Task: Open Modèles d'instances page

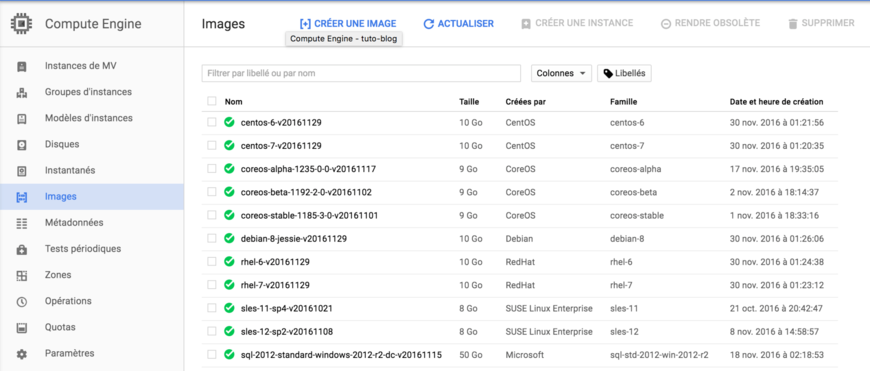Action: pos(89,118)
